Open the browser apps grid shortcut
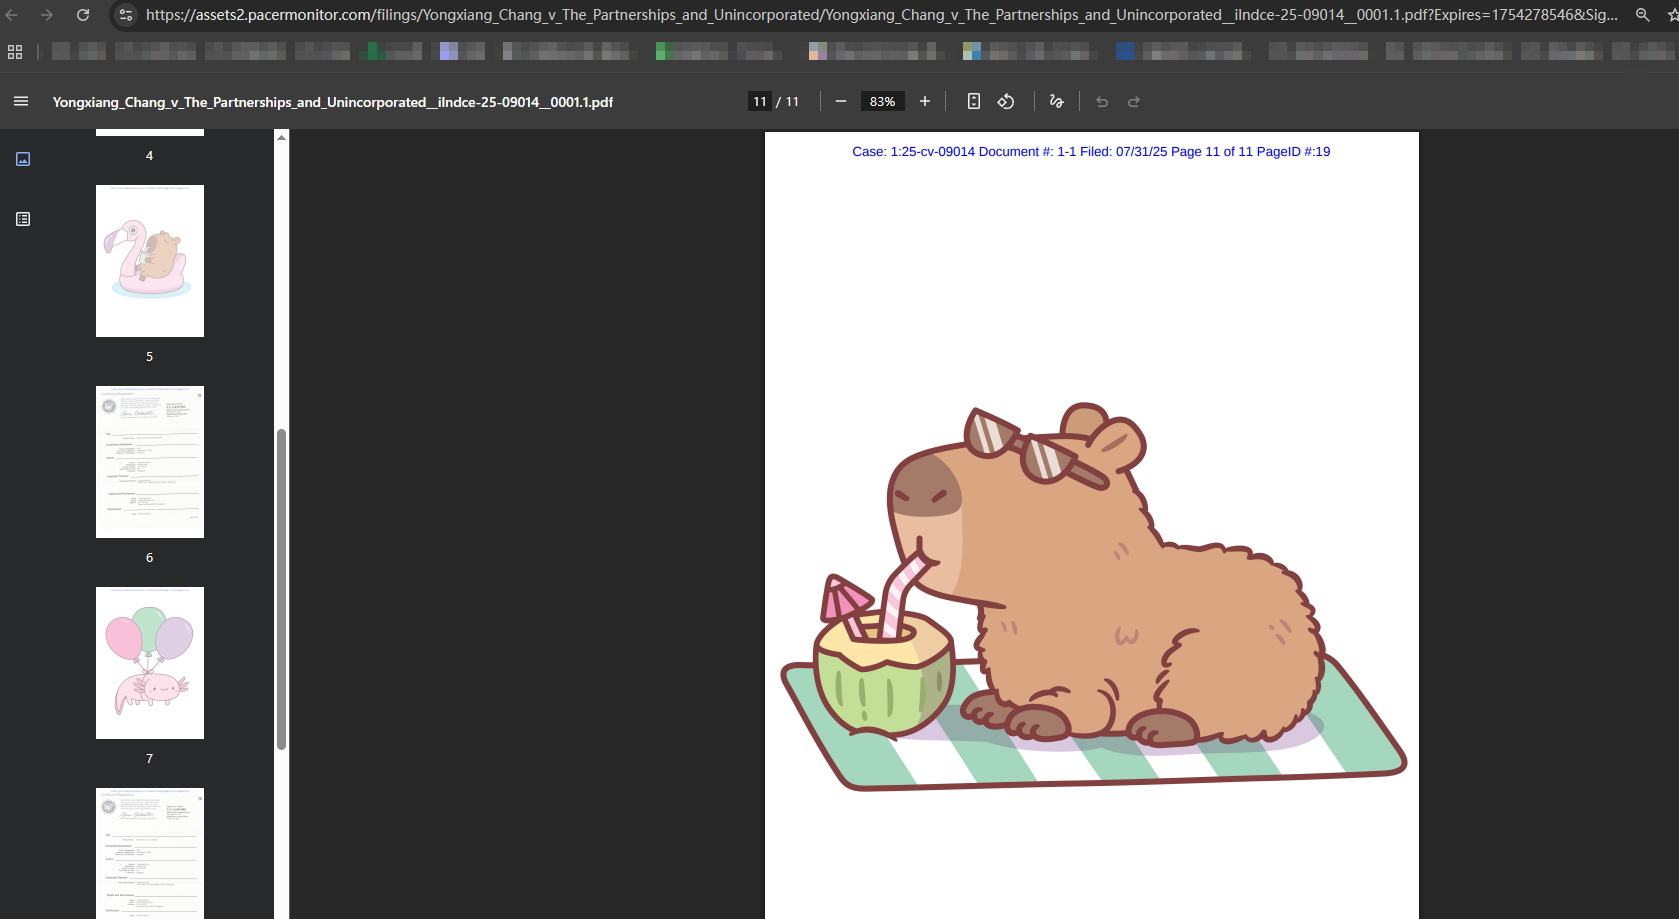Viewport: 1679px width, 919px height. pos(15,52)
